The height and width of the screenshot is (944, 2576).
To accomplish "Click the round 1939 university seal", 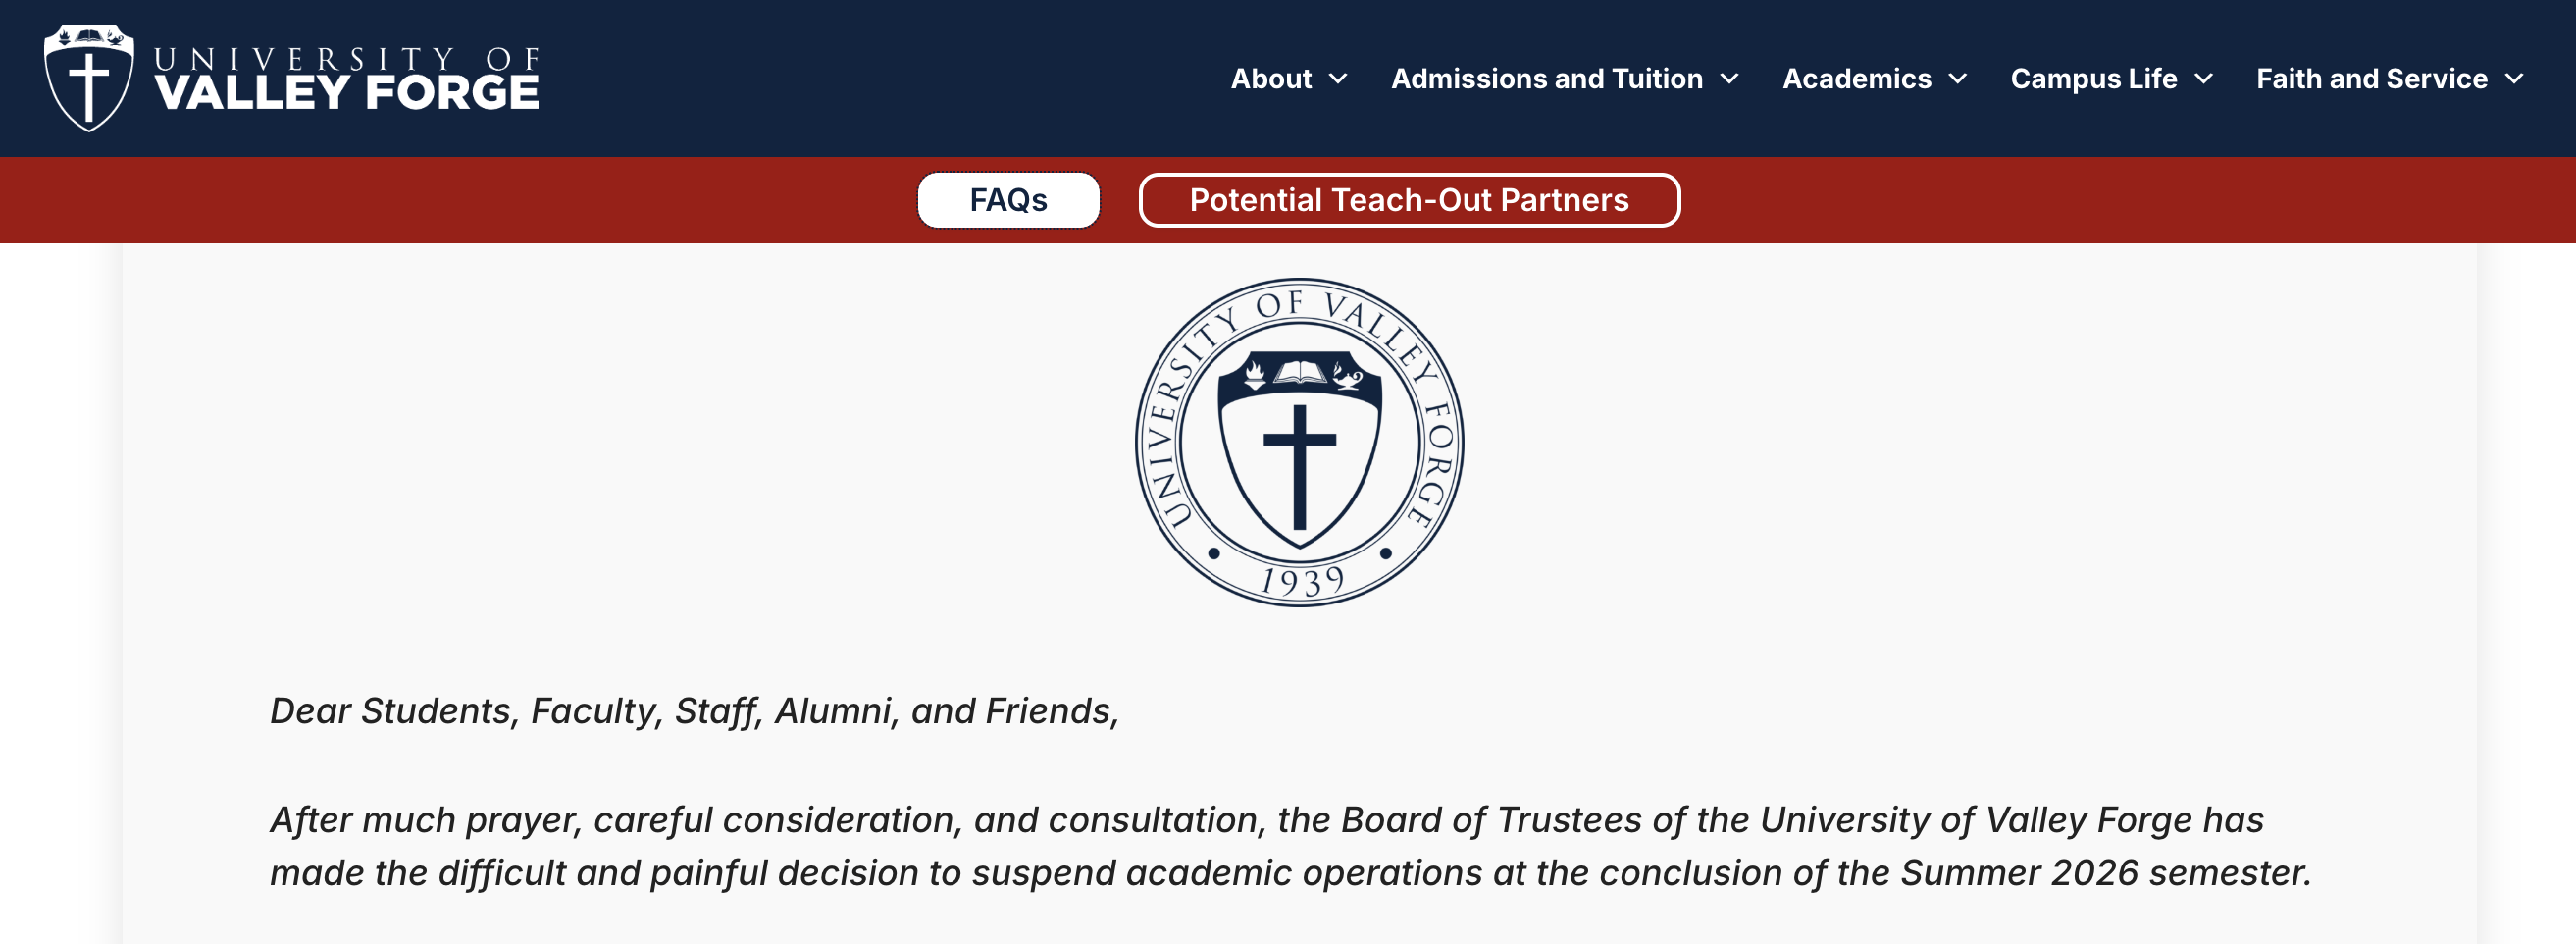I will (1299, 442).
